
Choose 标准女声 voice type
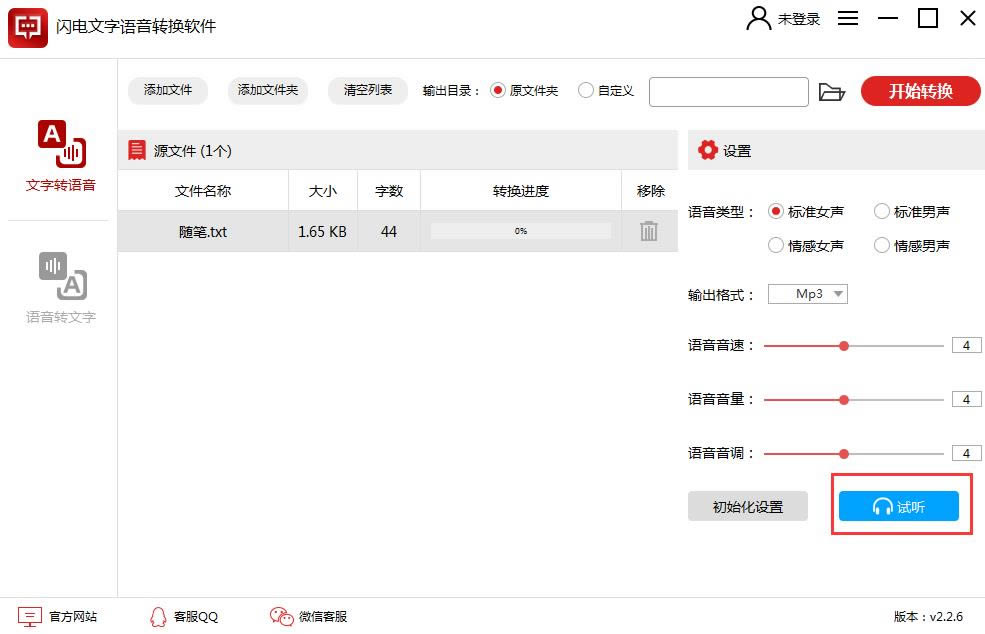pyautogui.click(x=776, y=212)
